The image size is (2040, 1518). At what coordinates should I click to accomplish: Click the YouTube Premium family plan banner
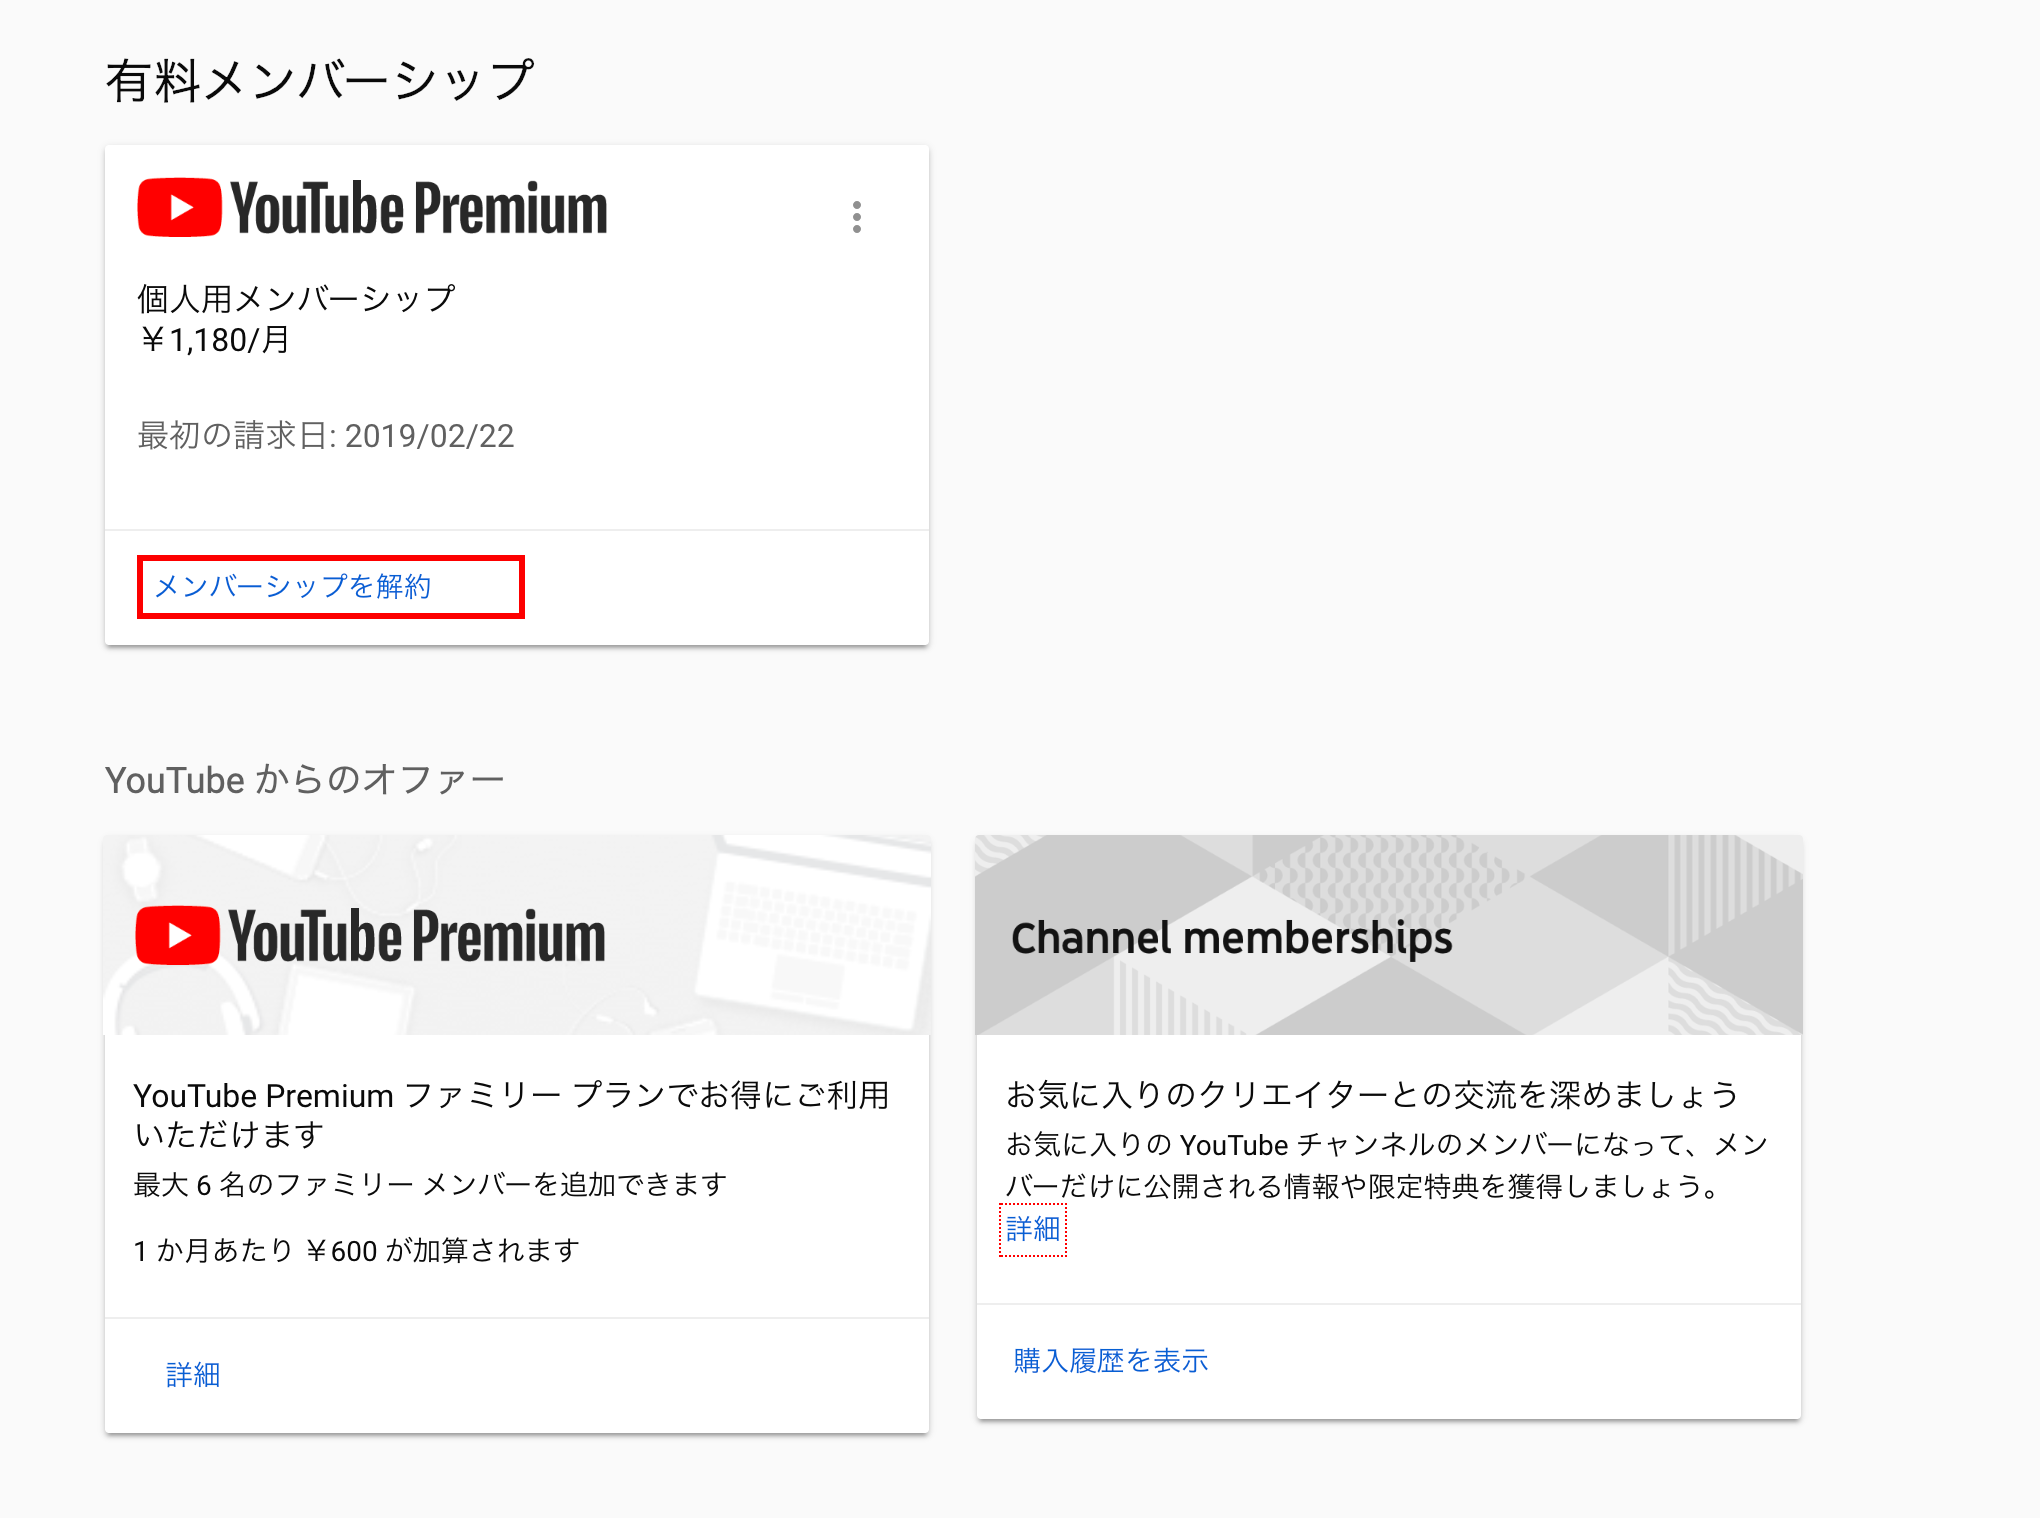(x=517, y=935)
